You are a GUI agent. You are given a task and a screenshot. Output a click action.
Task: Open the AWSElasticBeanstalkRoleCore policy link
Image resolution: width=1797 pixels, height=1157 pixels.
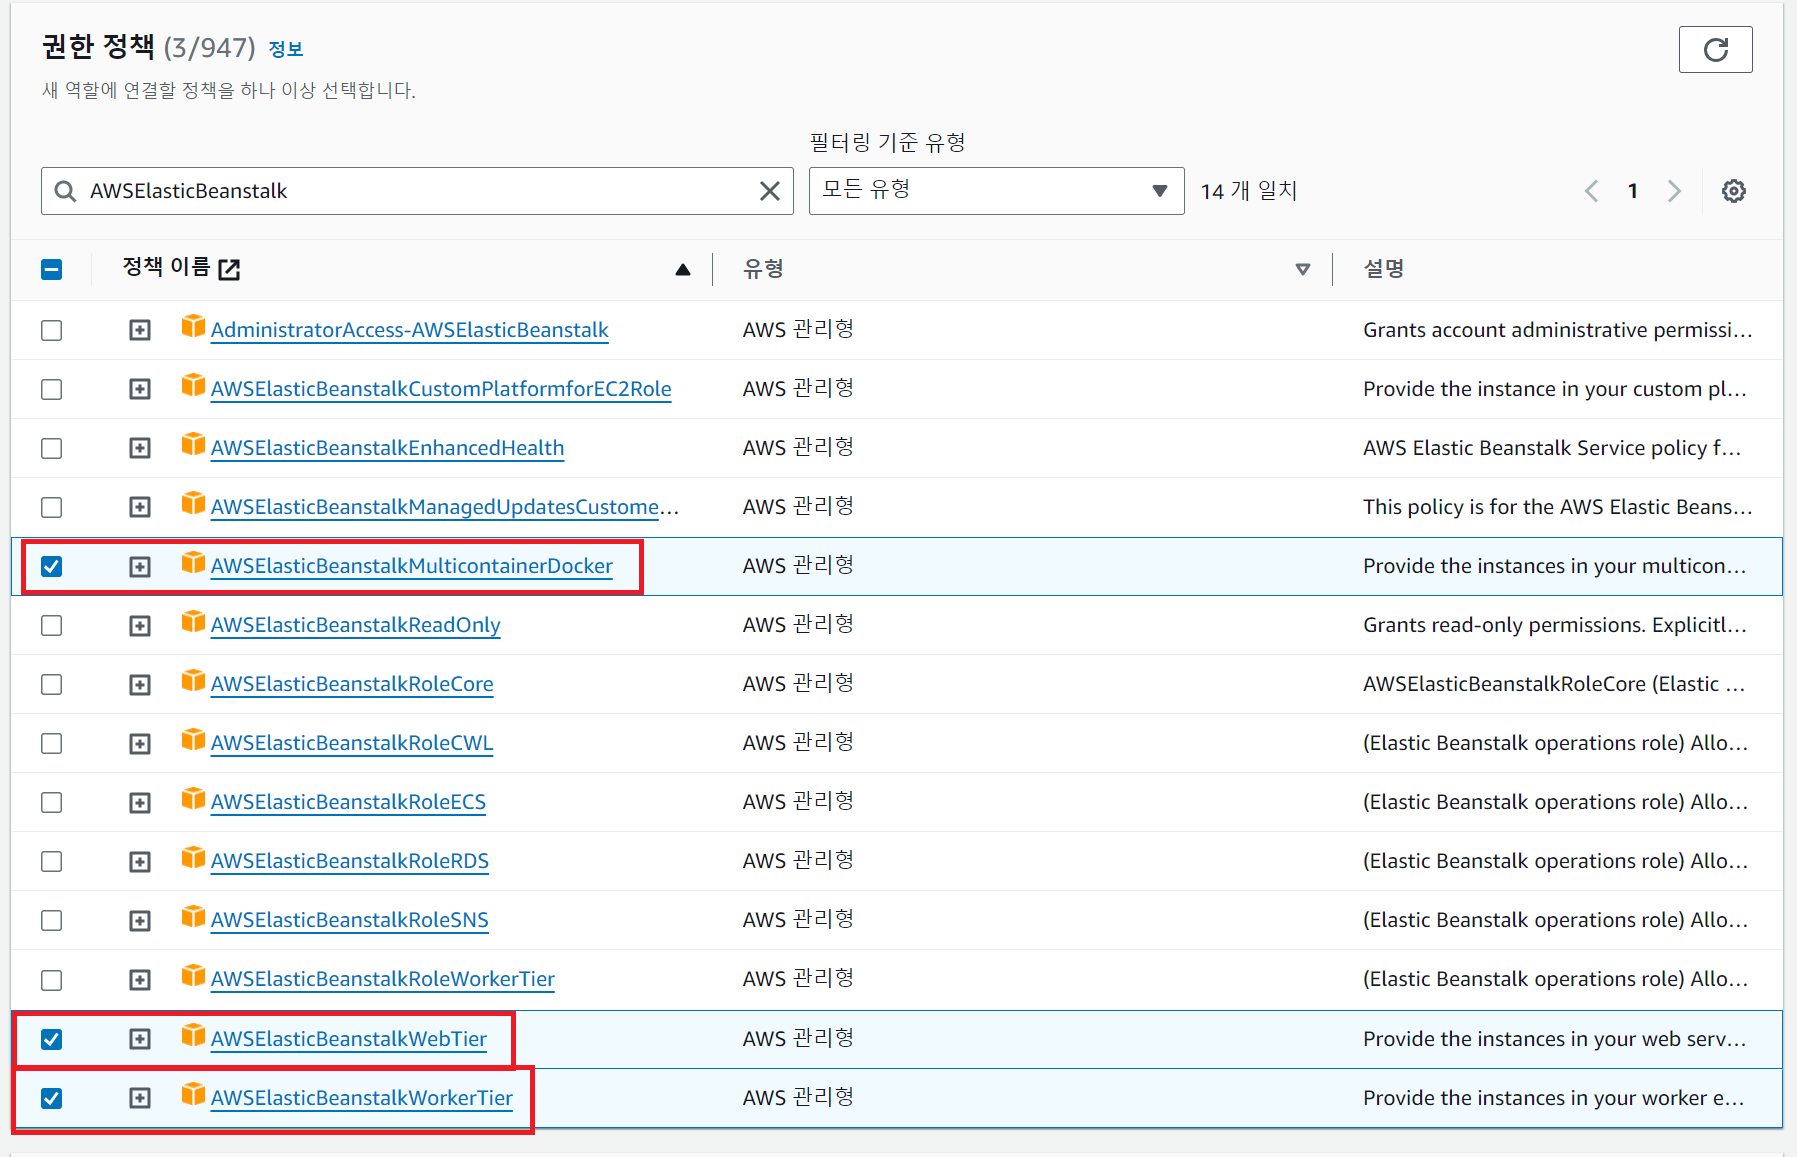point(352,684)
